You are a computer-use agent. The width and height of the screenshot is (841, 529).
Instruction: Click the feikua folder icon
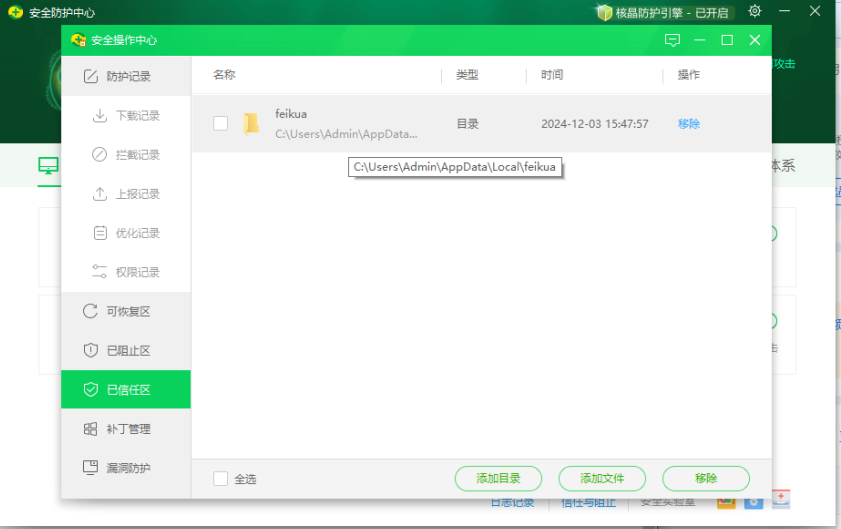(251, 124)
